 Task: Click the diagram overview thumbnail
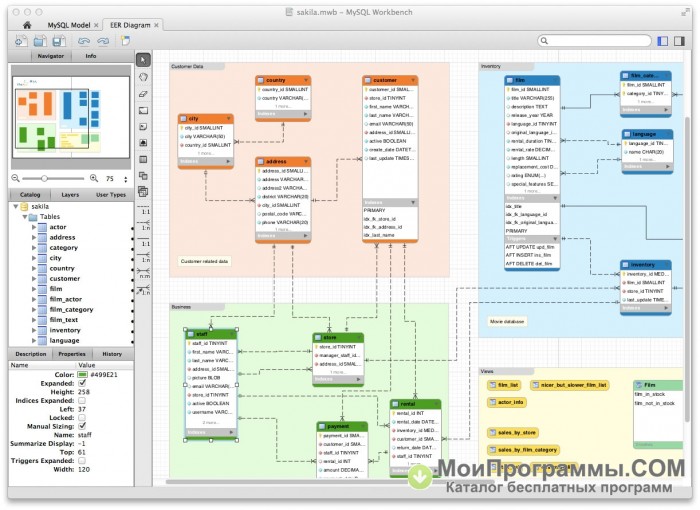click(x=71, y=117)
